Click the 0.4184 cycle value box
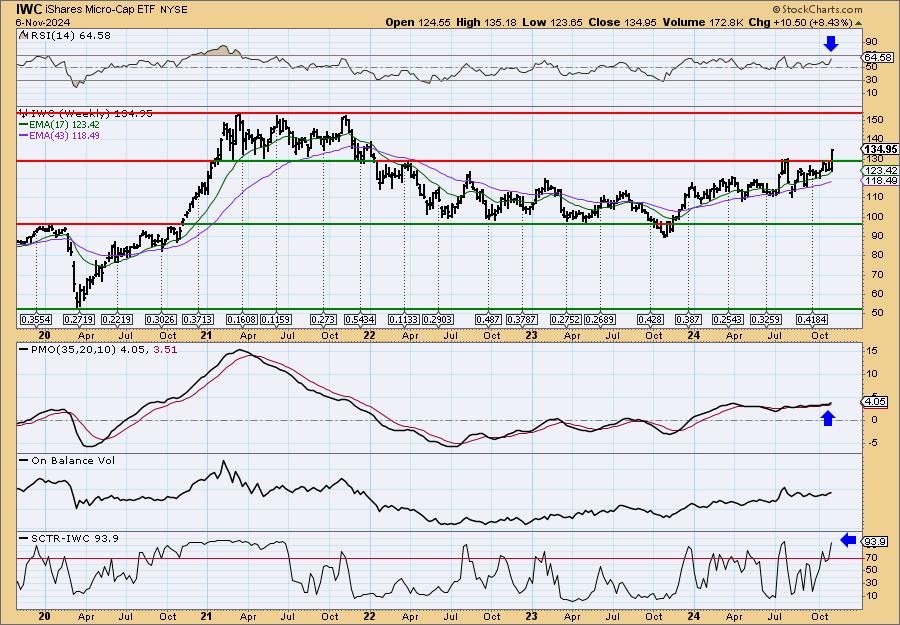The height and width of the screenshot is (625, 900). (812, 319)
